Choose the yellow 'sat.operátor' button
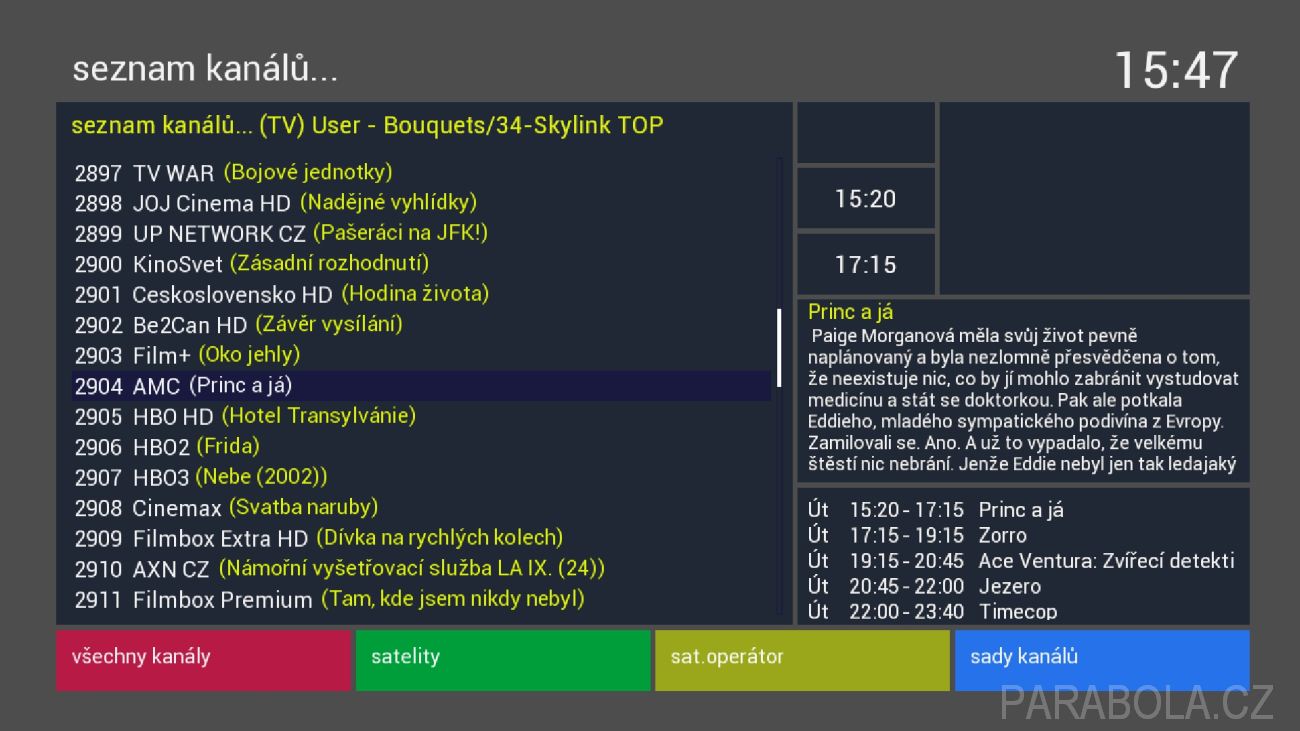This screenshot has width=1300, height=731. click(802, 660)
